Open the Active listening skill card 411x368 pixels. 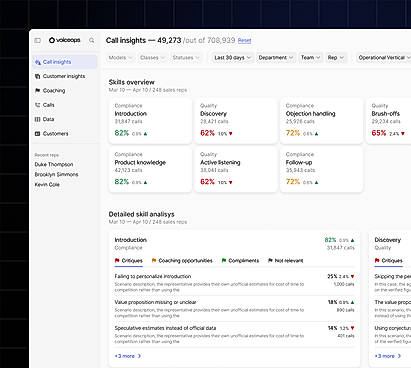click(x=236, y=170)
